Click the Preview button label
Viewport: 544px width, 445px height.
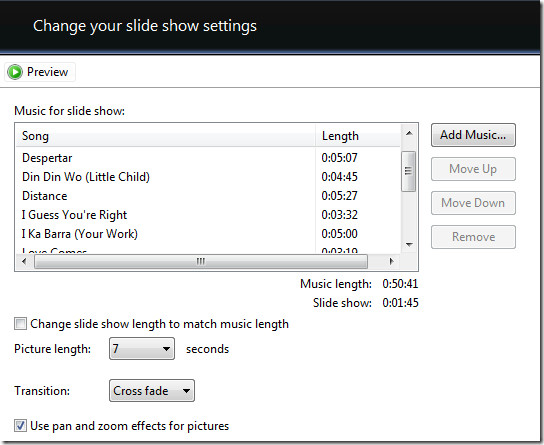(x=48, y=72)
